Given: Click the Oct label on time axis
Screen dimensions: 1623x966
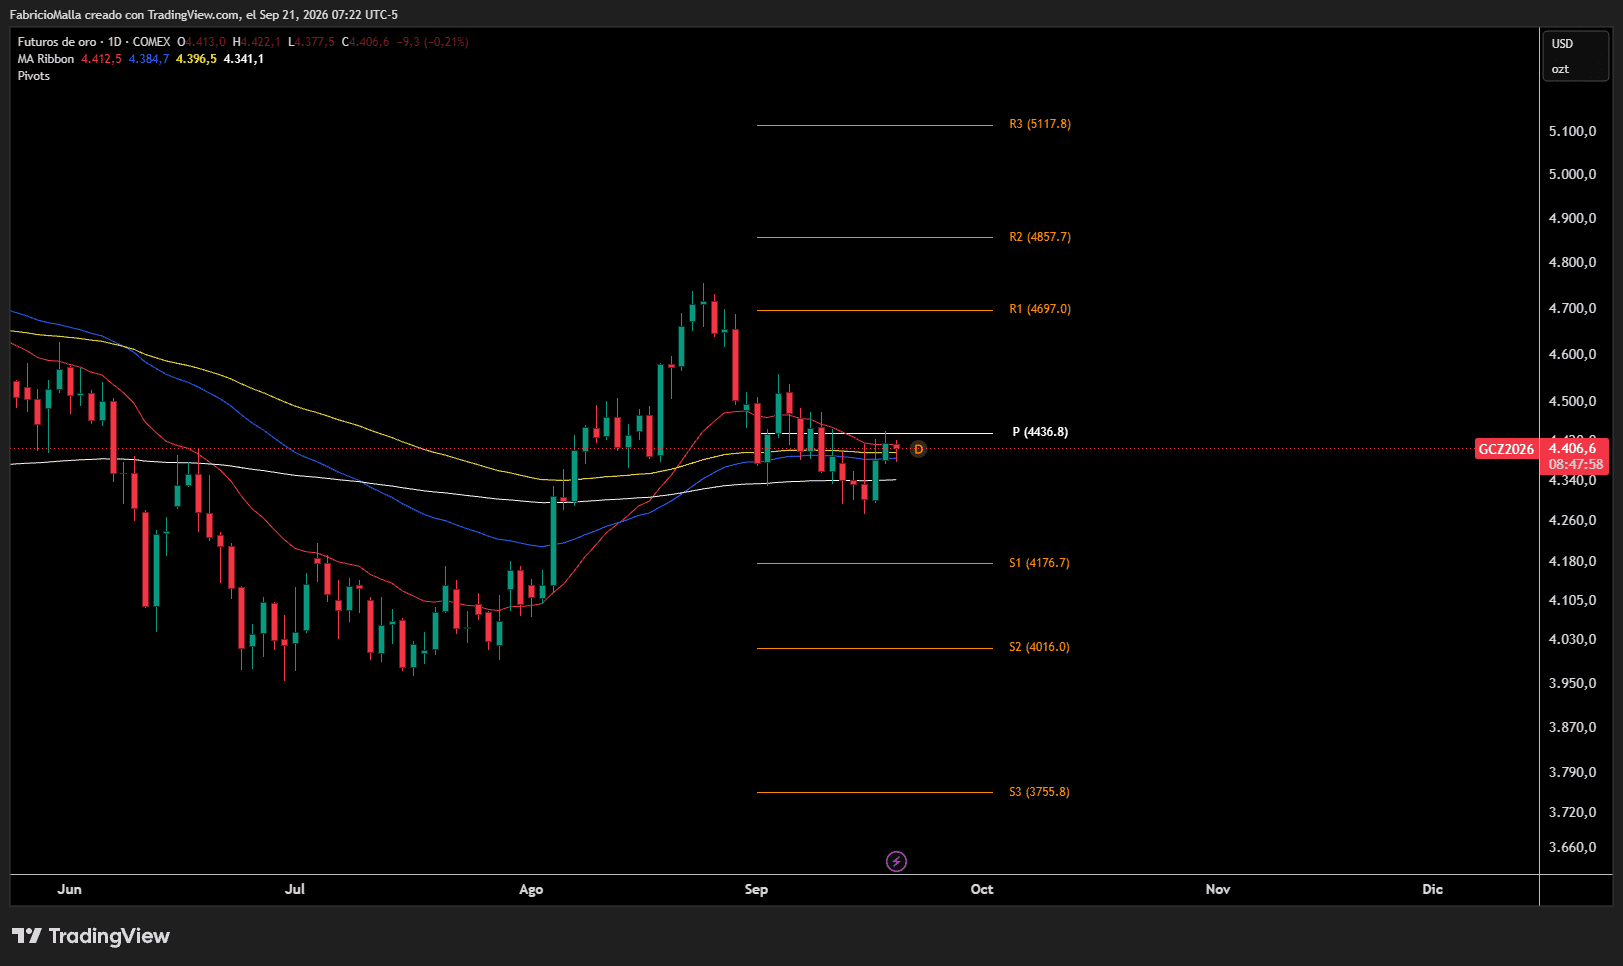Looking at the screenshot, I should coord(982,889).
